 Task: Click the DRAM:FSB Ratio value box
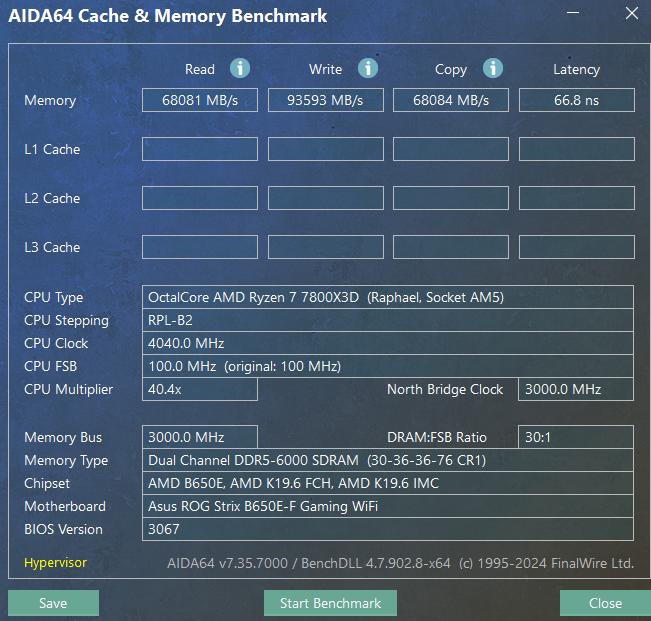click(x=575, y=437)
